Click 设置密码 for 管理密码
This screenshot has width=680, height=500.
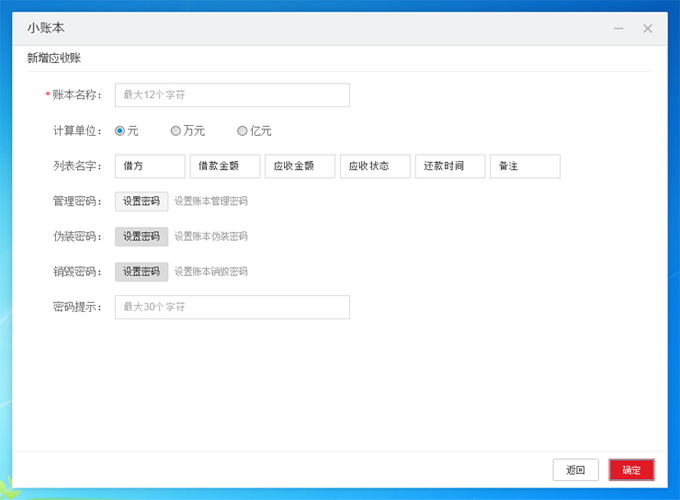pos(141,201)
